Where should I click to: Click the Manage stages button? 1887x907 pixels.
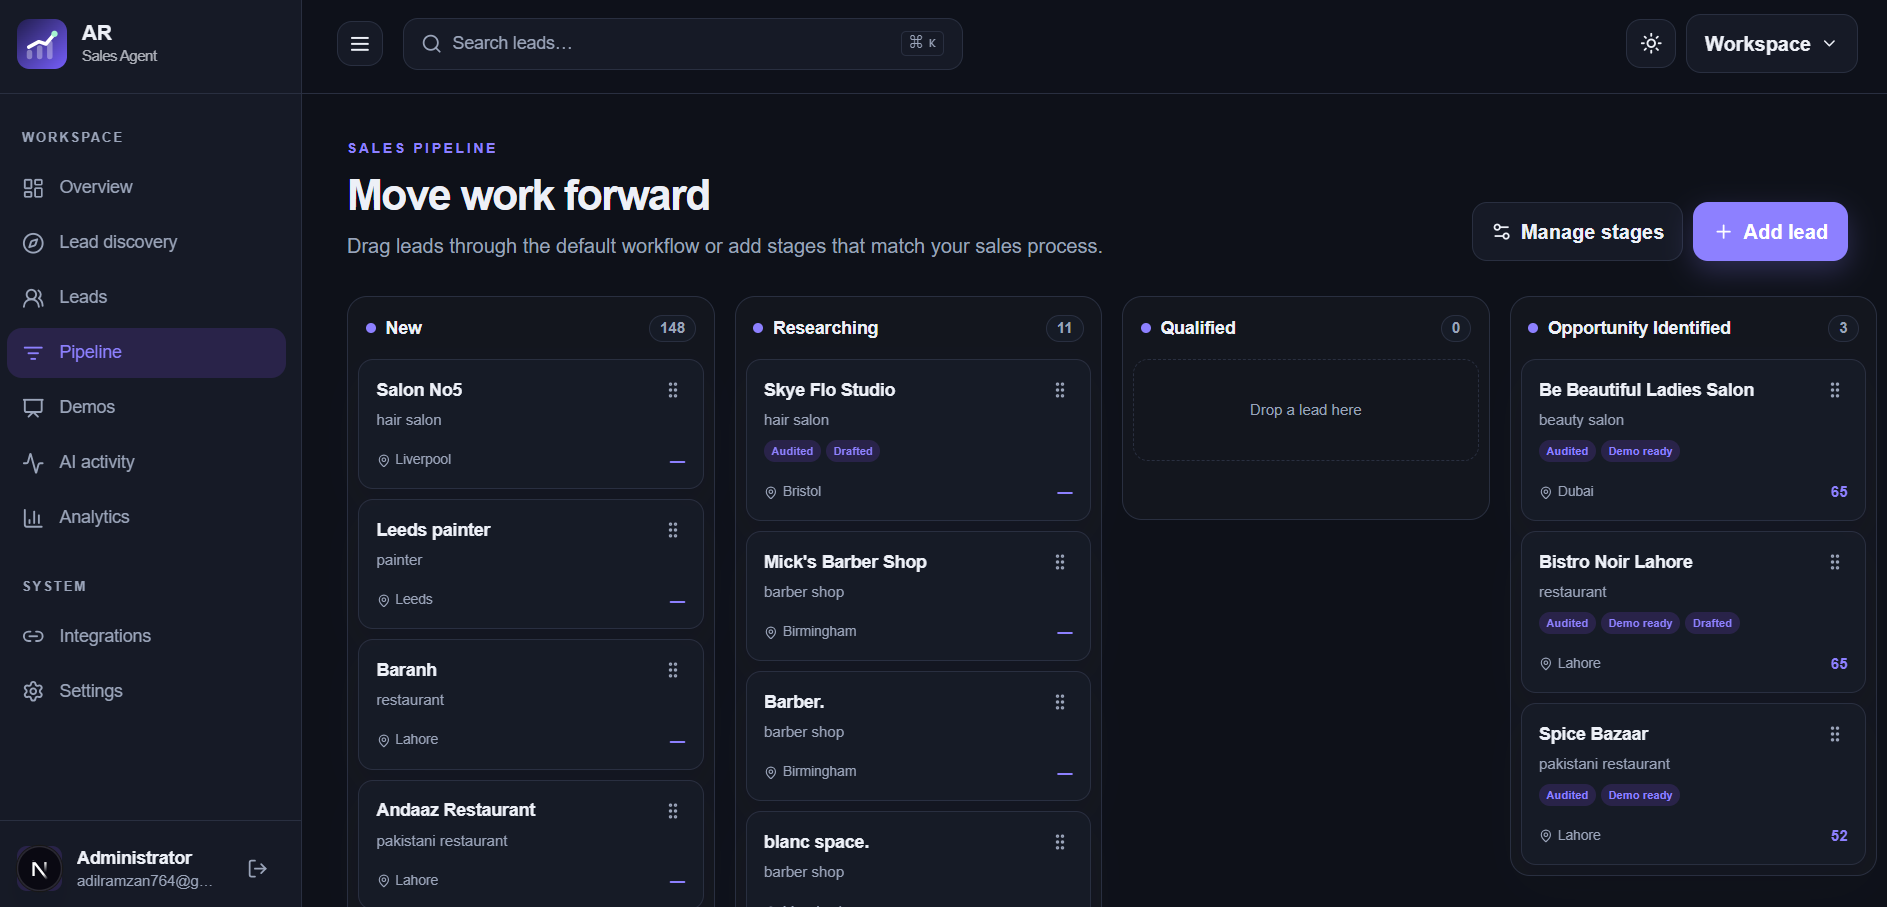tap(1577, 232)
